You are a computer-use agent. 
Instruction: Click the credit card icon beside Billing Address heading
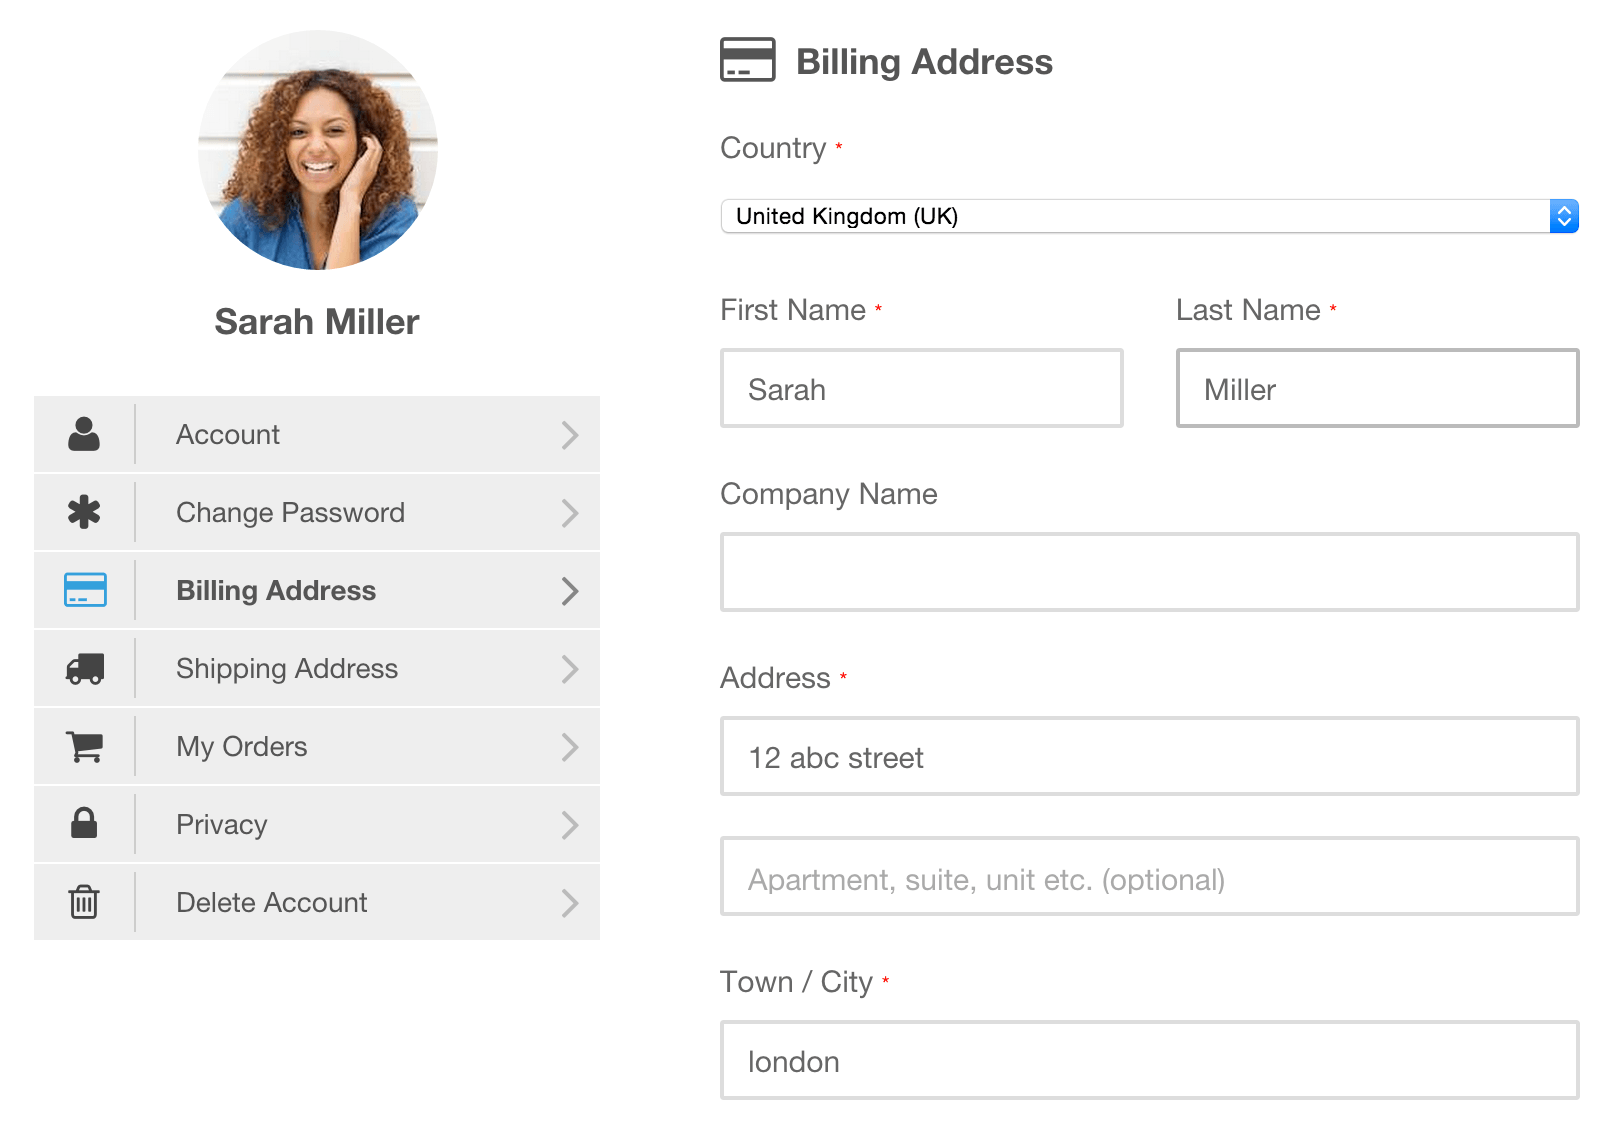(746, 60)
